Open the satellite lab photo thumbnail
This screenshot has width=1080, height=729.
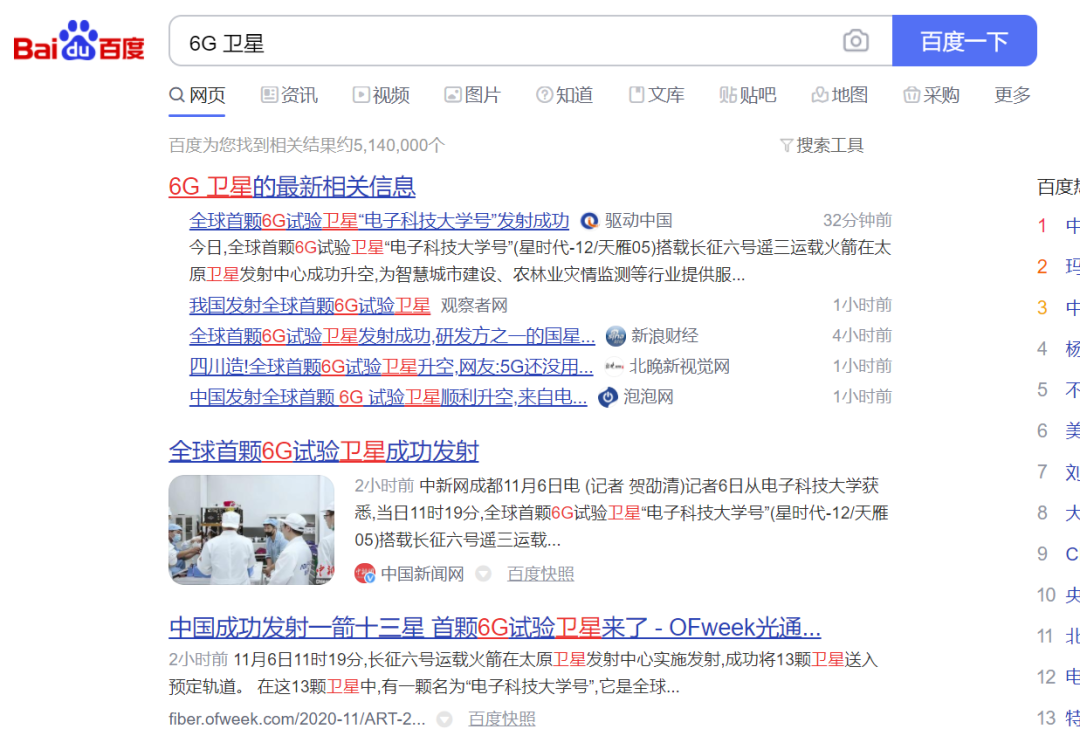pyautogui.click(x=251, y=530)
